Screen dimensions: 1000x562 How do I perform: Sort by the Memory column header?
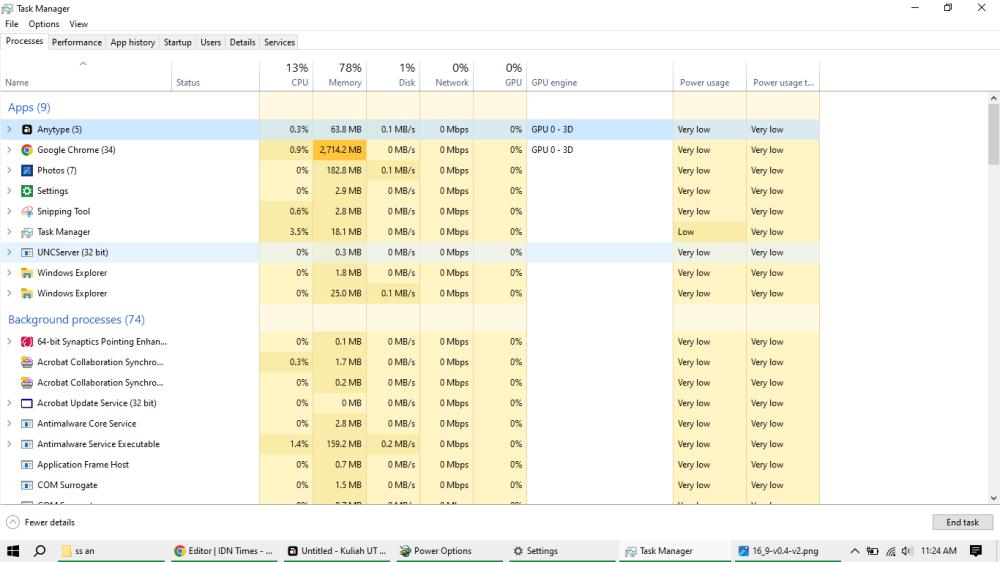pos(340,75)
